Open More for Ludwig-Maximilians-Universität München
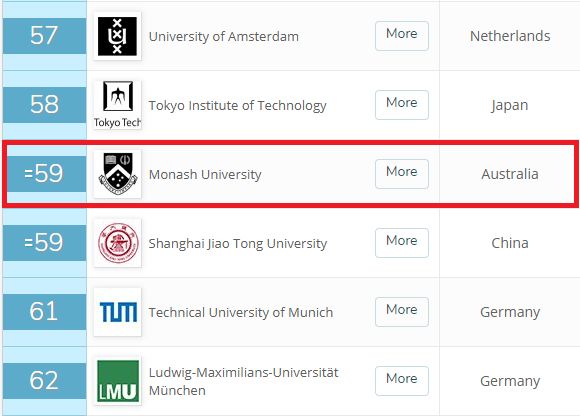This screenshot has height=416, width=580. (x=402, y=381)
